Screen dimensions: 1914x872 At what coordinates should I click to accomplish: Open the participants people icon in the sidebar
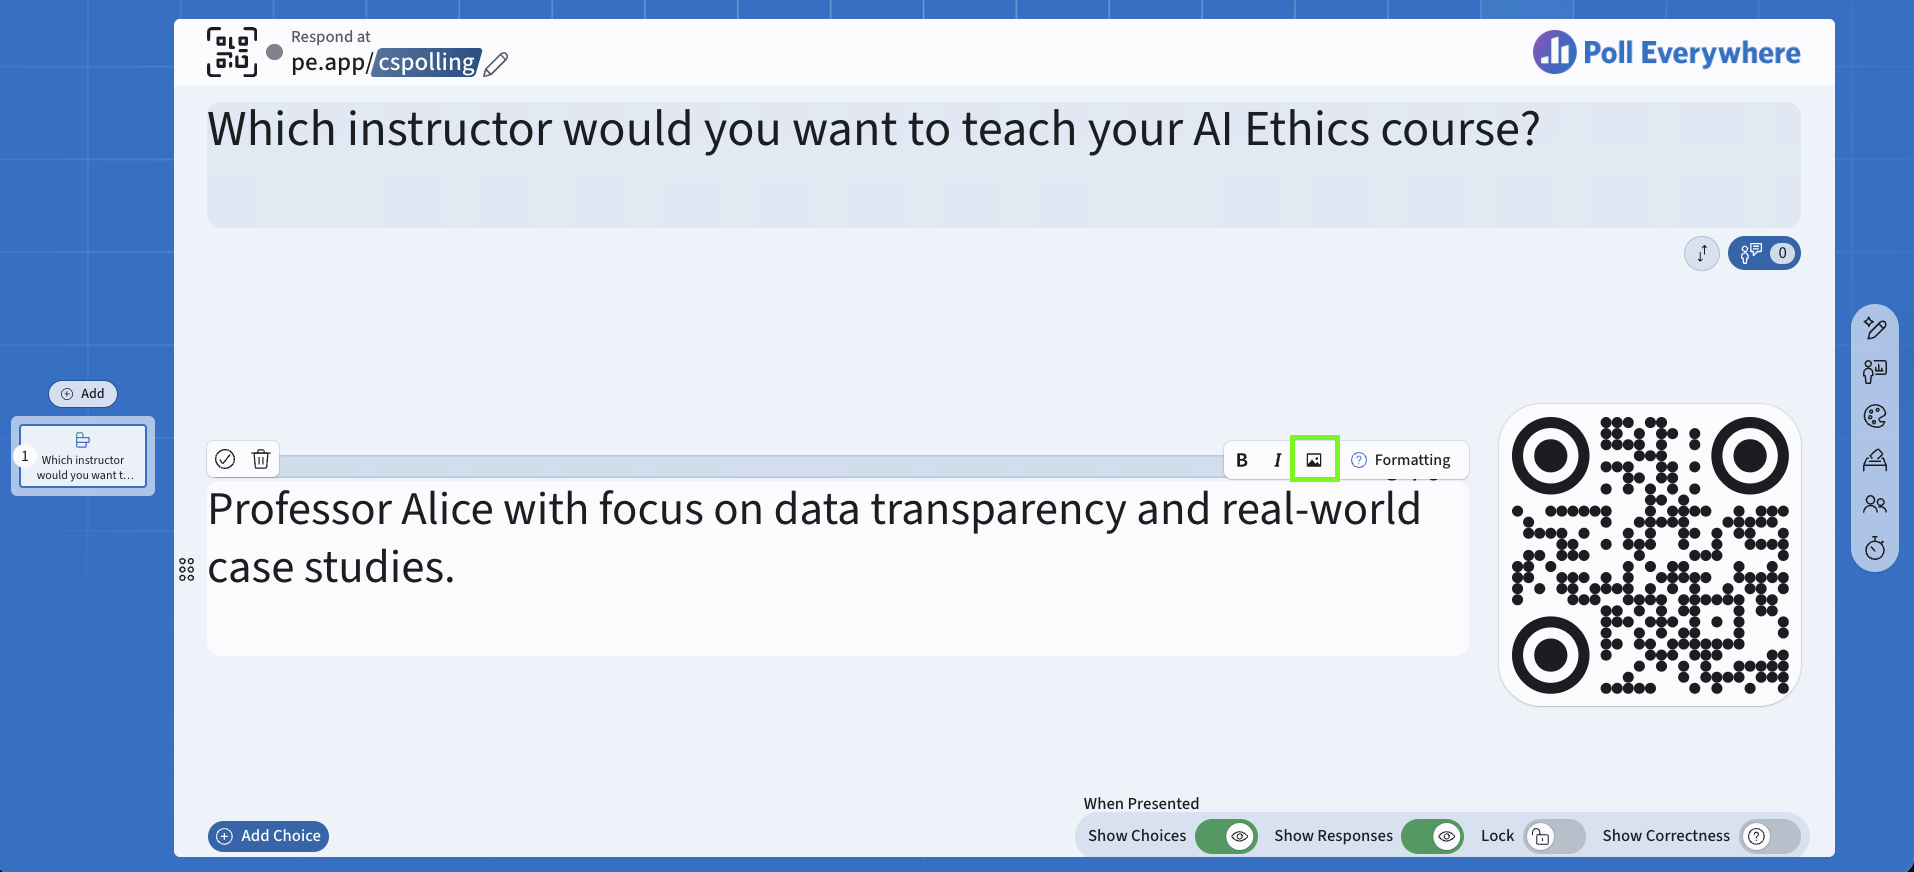tap(1875, 504)
